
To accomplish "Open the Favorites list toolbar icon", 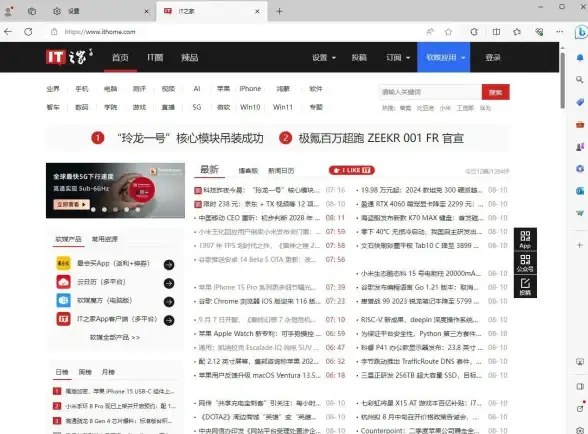I will coord(517,32).
